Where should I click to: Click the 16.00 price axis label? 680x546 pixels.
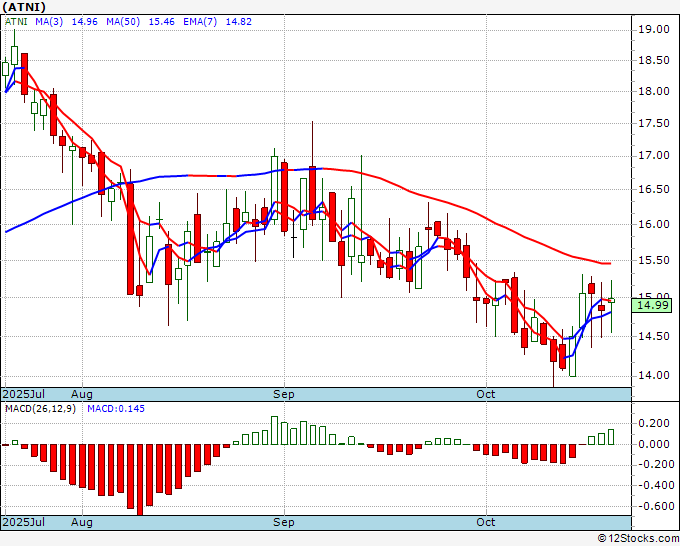pos(654,224)
